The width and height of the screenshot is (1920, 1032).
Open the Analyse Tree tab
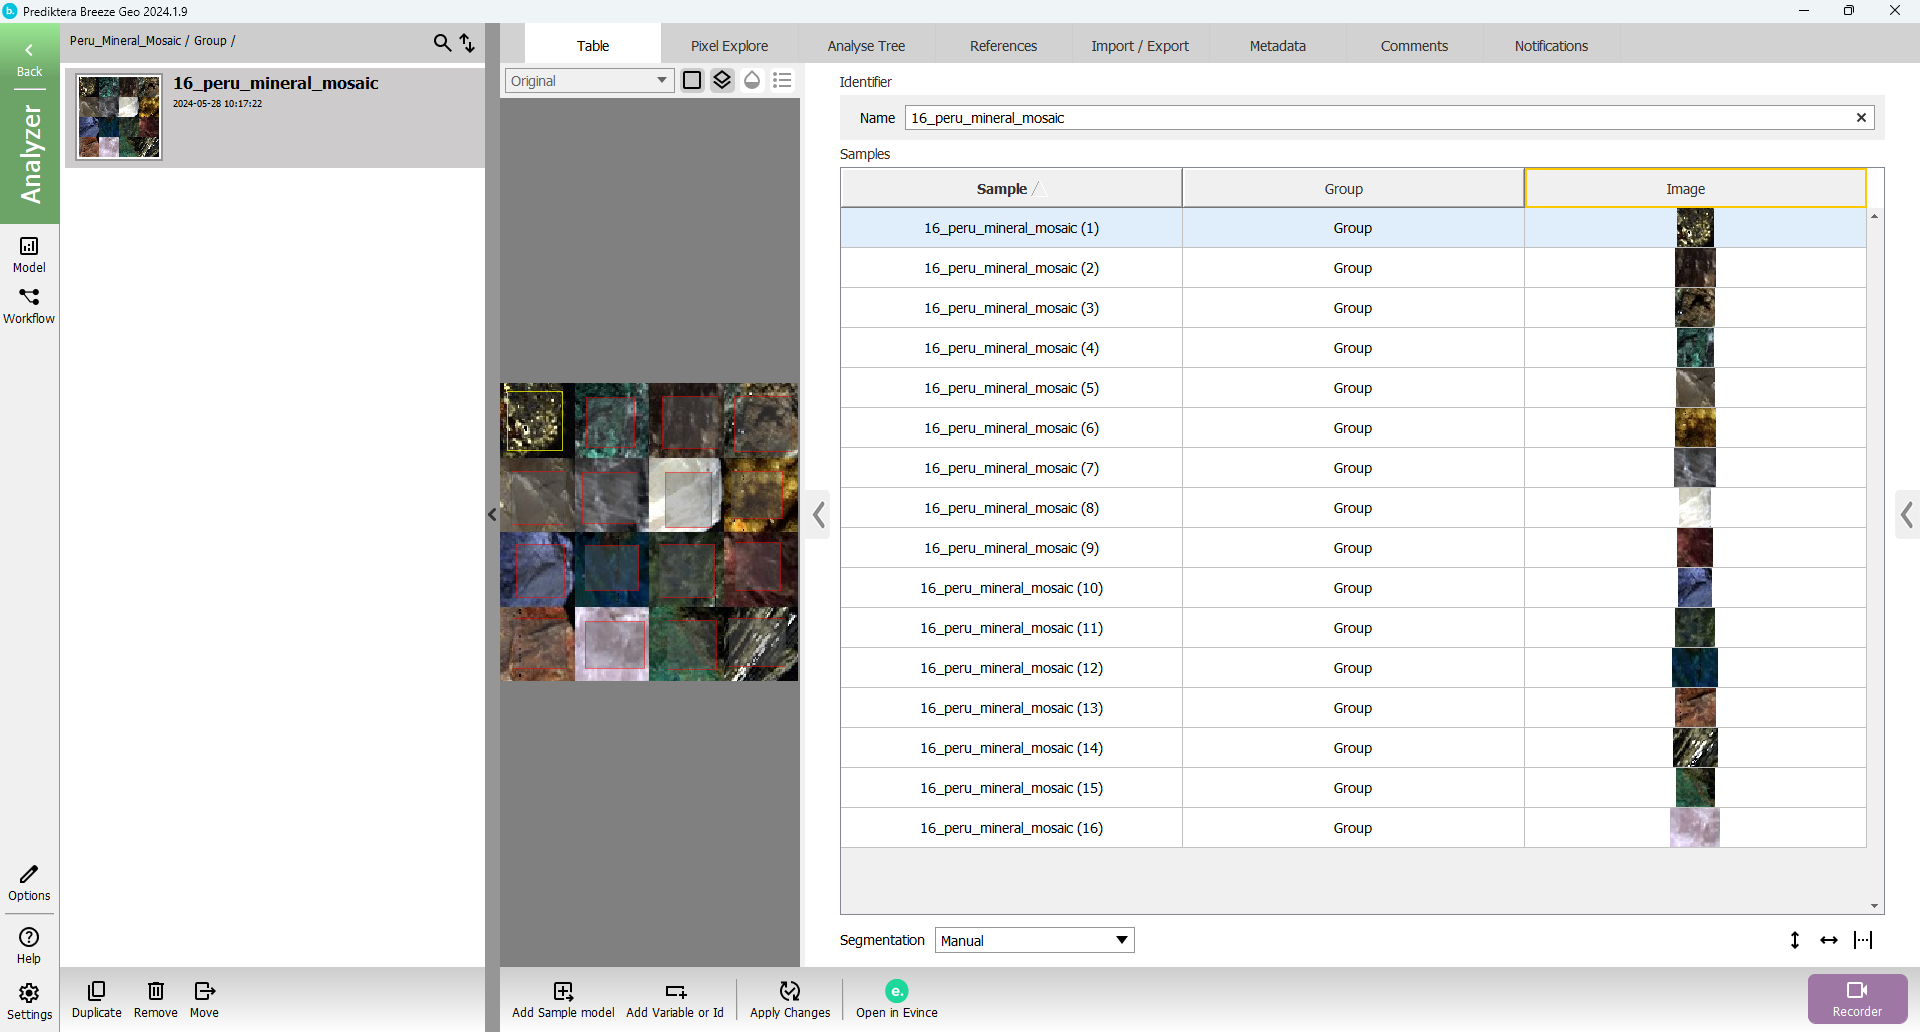(x=866, y=46)
